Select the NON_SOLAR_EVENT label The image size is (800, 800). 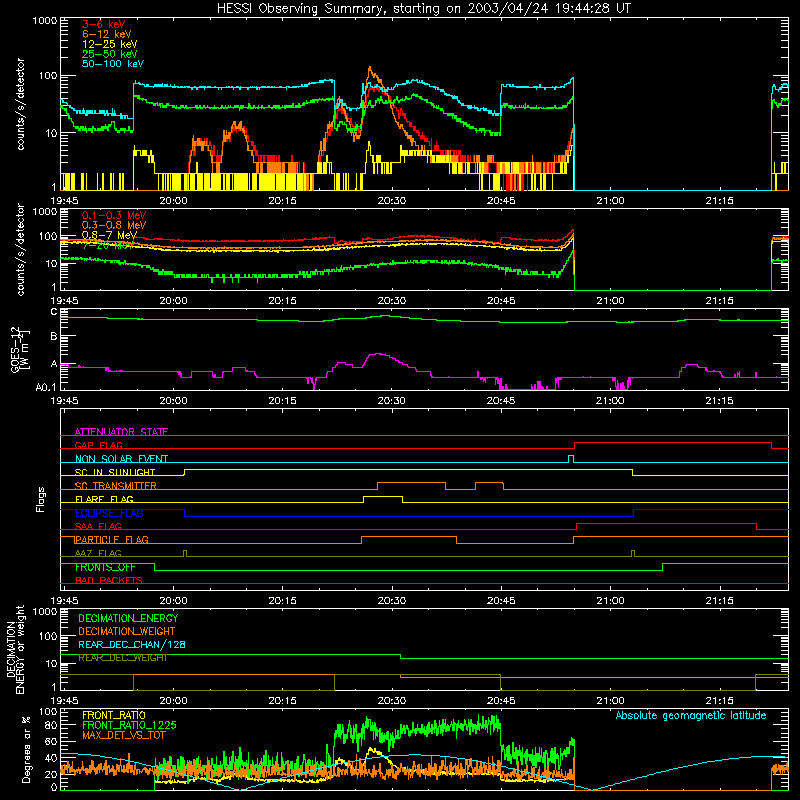click(121, 459)
